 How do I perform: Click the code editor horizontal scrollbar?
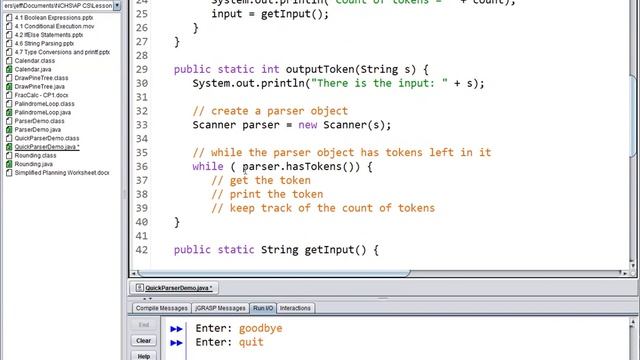click(273, 273)
